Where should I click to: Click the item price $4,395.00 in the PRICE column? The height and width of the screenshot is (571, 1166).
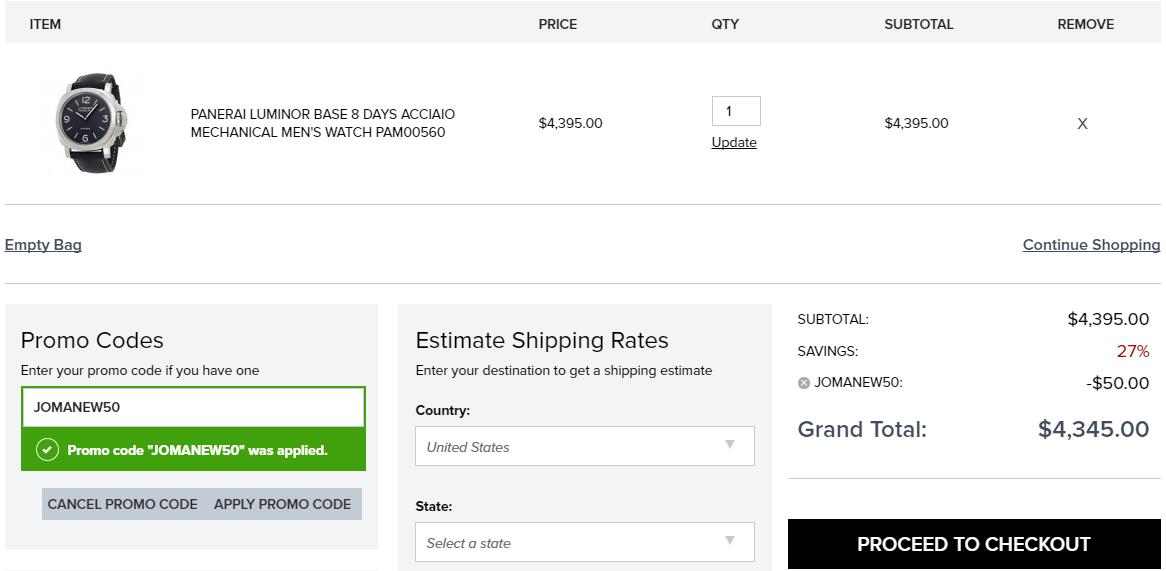click(x=570, y=123)
